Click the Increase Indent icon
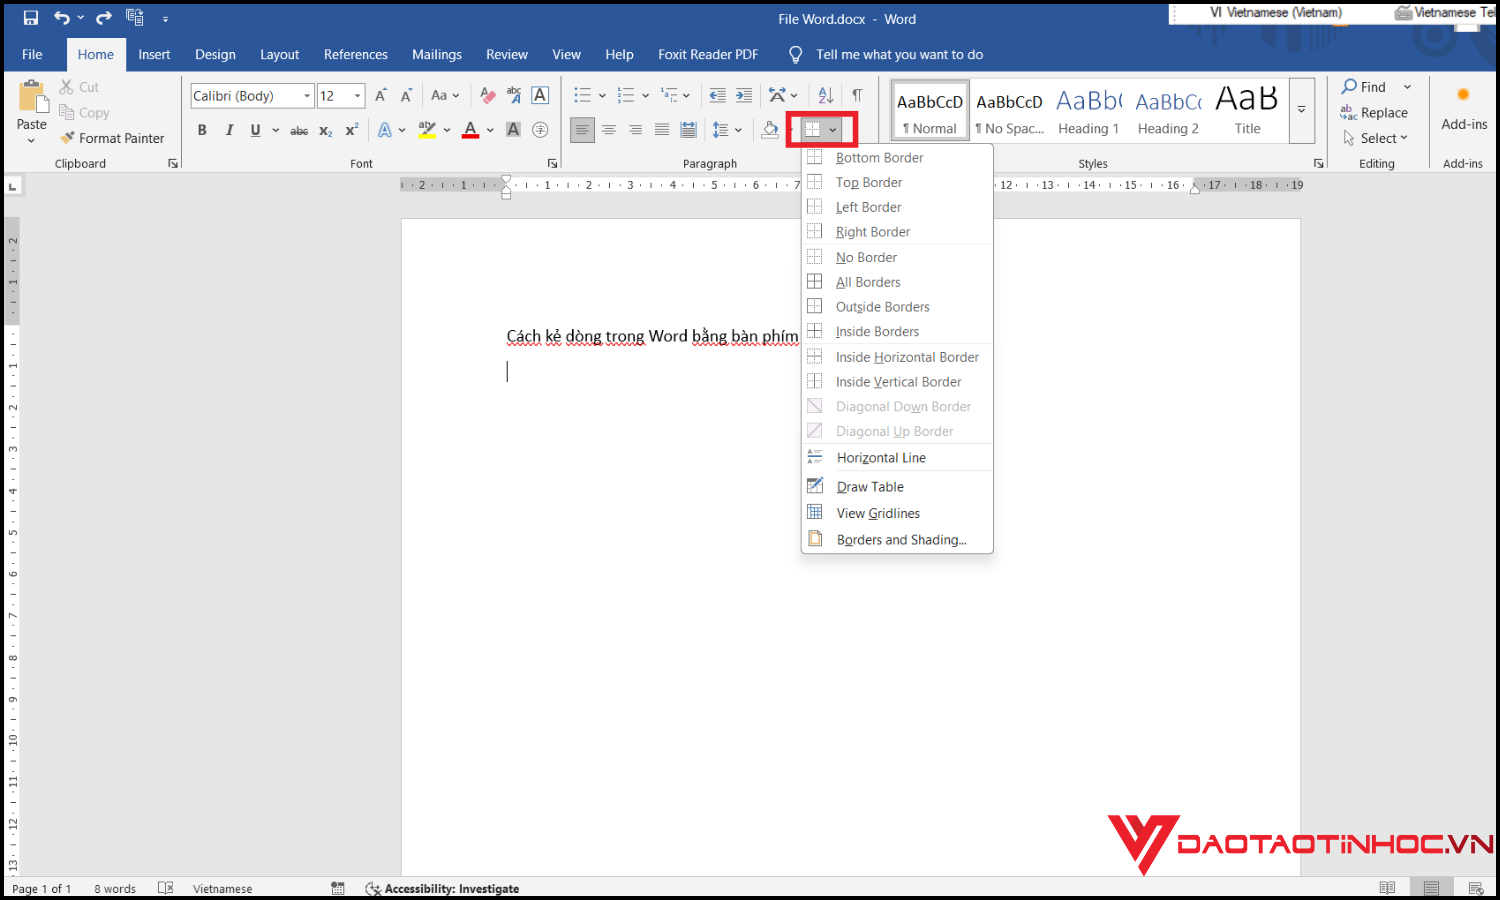Image resolution: width=1500 pixels, height=900 pixels. pyautogui.click(x=744, y=95)
